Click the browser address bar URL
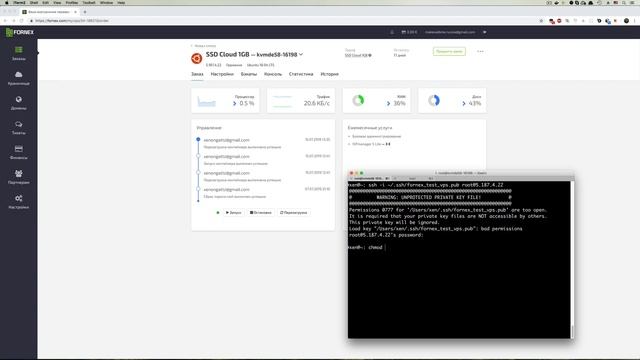Screen dimensions: 640x360 (72, 20)
